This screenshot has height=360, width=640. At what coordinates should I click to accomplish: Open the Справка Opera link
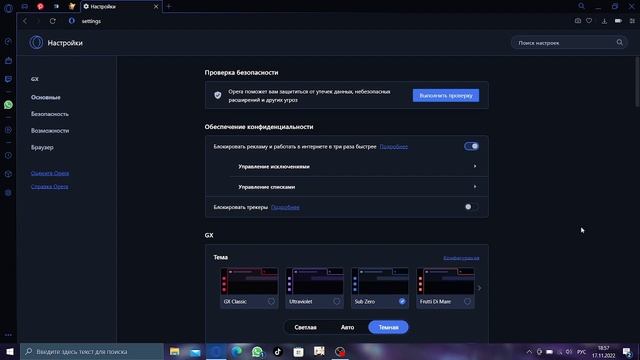click(49, 187)
